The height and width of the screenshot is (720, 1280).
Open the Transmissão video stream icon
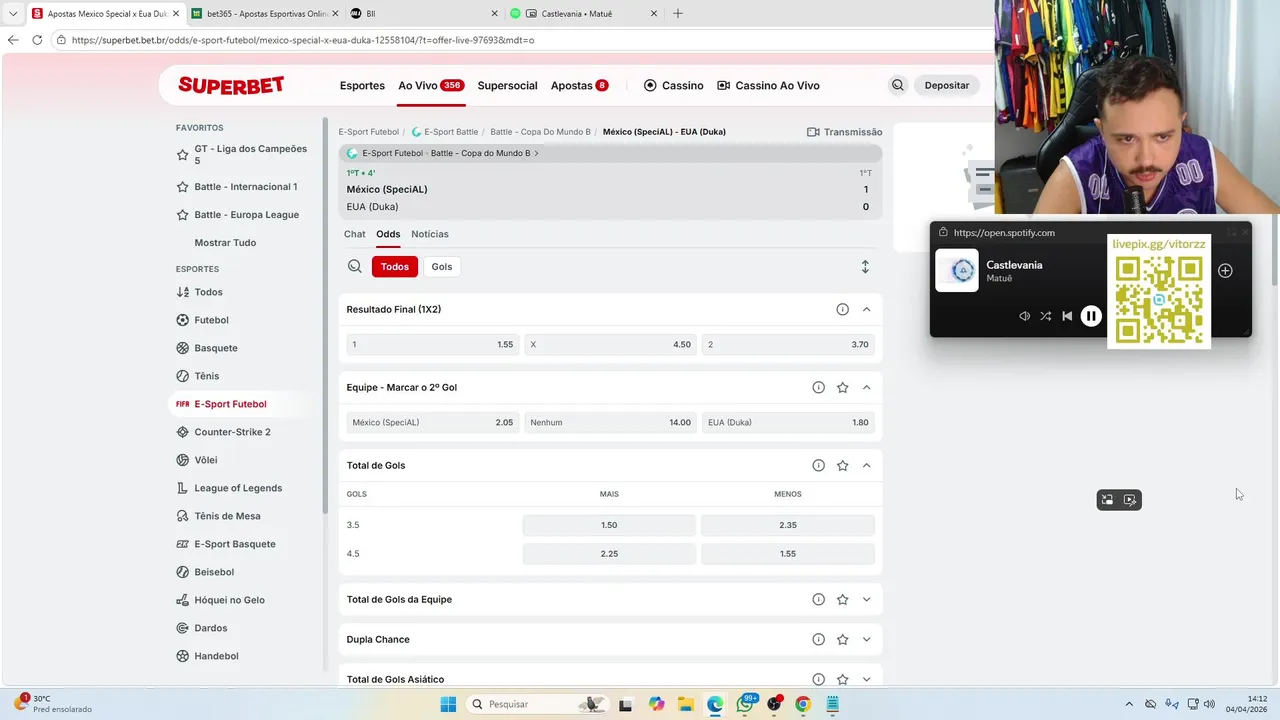click(x=813, y=132)
